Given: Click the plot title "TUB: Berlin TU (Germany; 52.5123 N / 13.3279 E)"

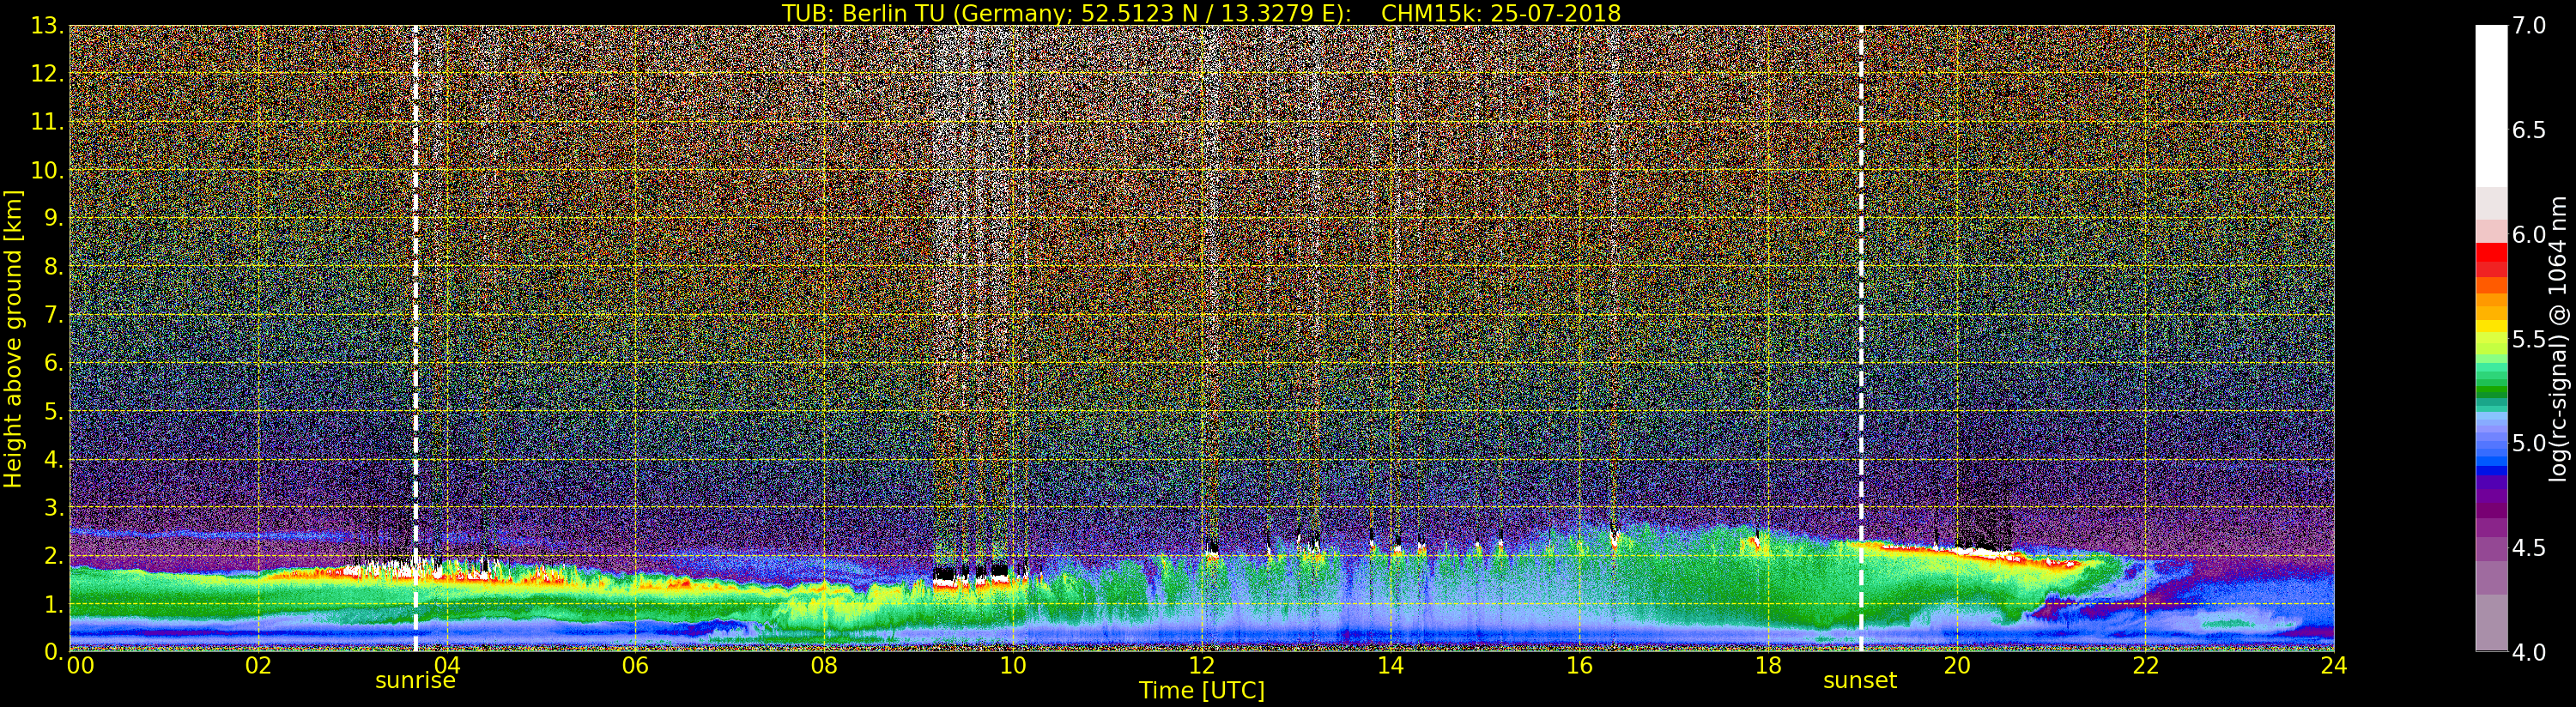Looking at the screenshot, I should point(1066,13).
